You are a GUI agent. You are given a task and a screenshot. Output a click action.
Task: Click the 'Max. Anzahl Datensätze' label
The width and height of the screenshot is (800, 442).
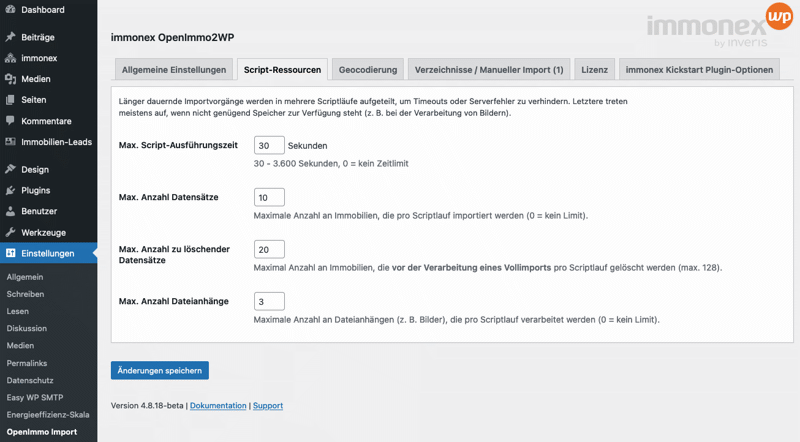pos(168,197)
